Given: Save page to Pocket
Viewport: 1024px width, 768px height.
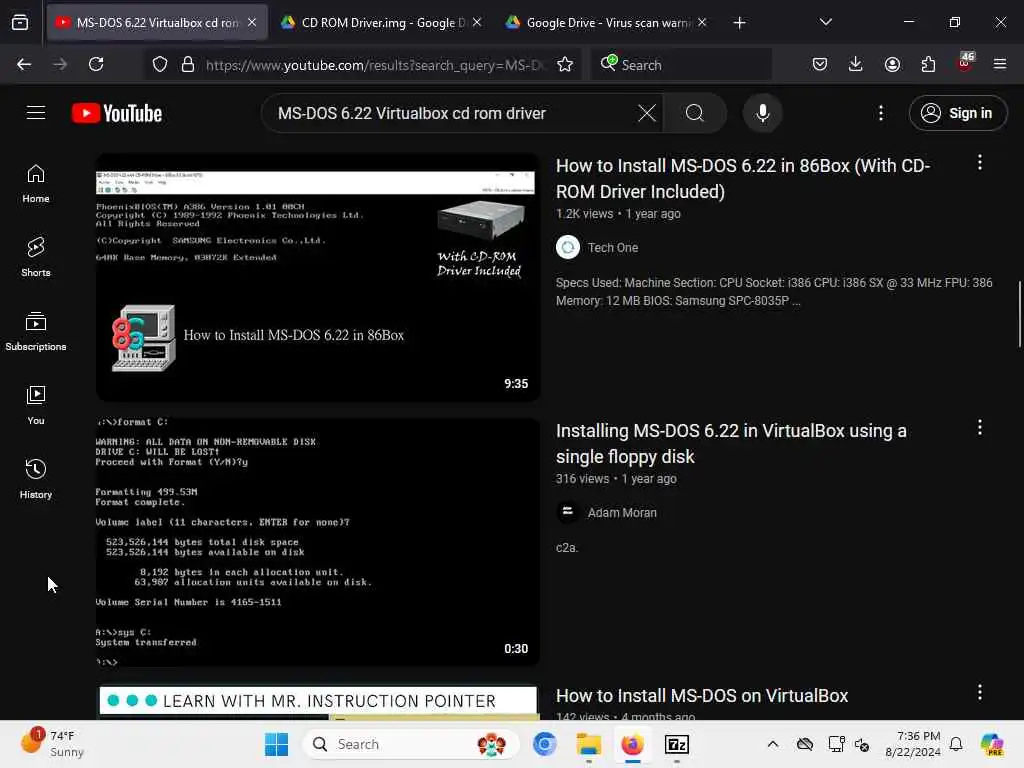Looking at the screenshot, I should [820, 64].
